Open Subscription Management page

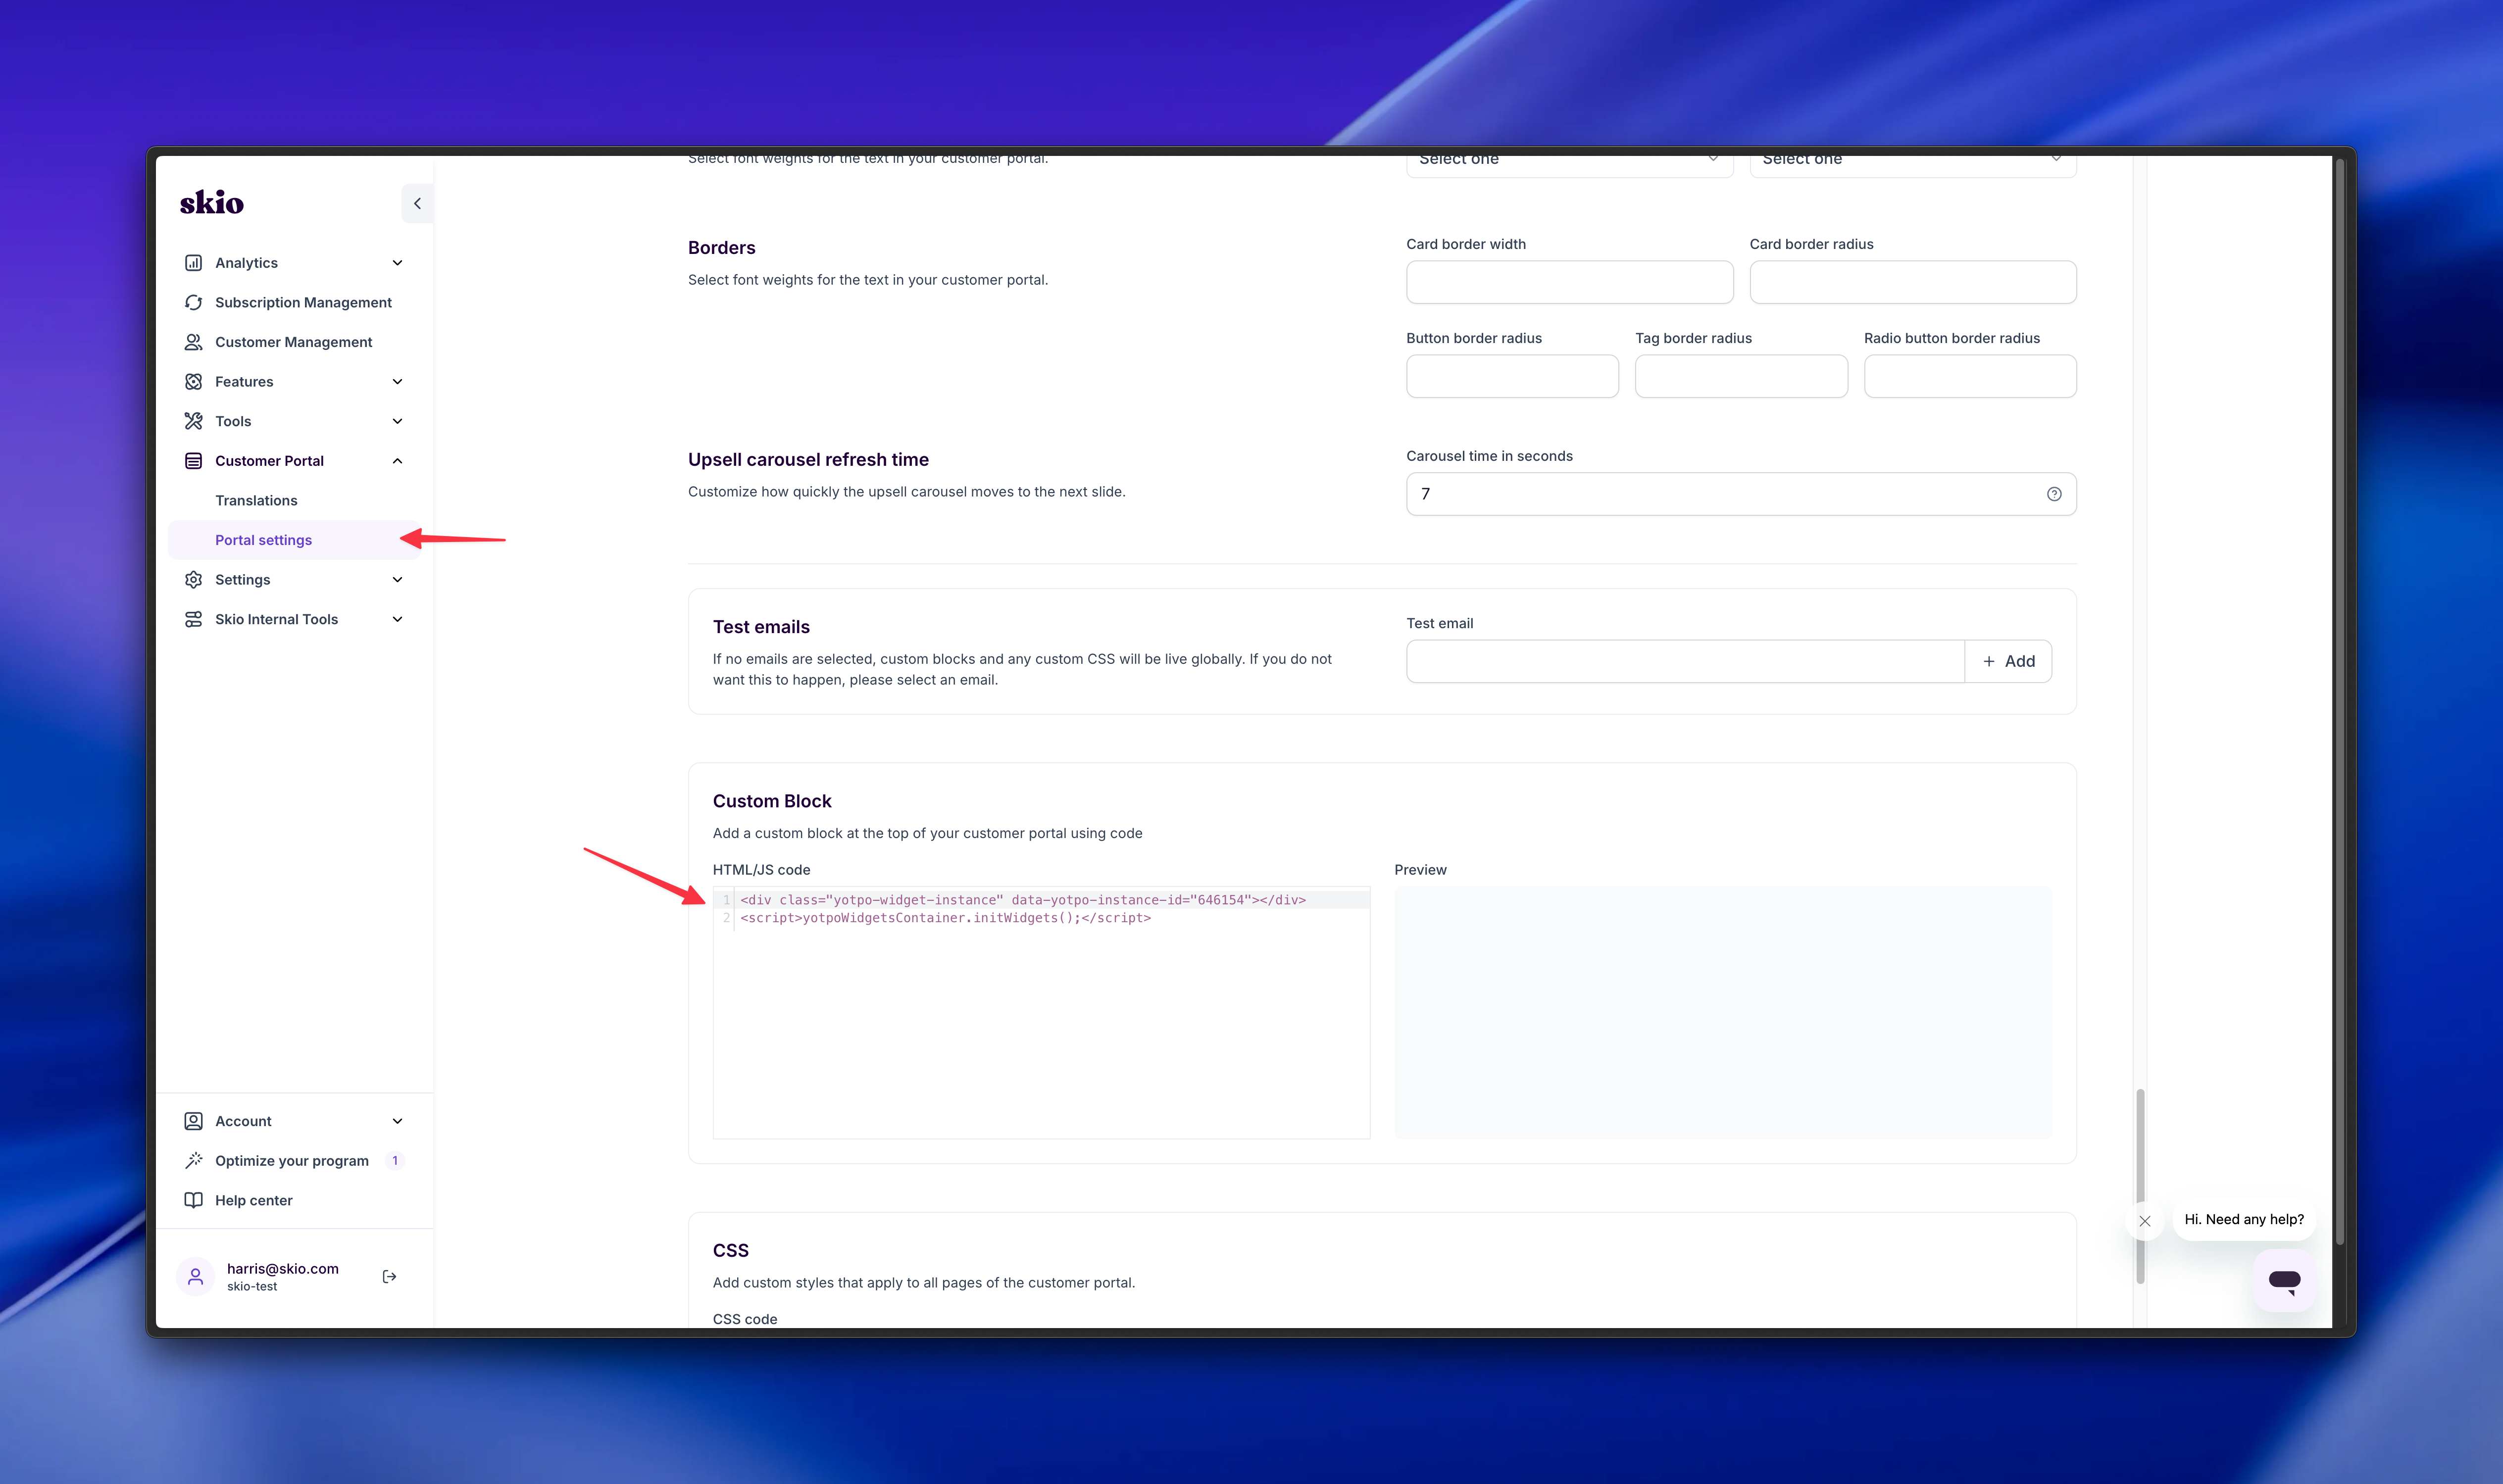303,302
